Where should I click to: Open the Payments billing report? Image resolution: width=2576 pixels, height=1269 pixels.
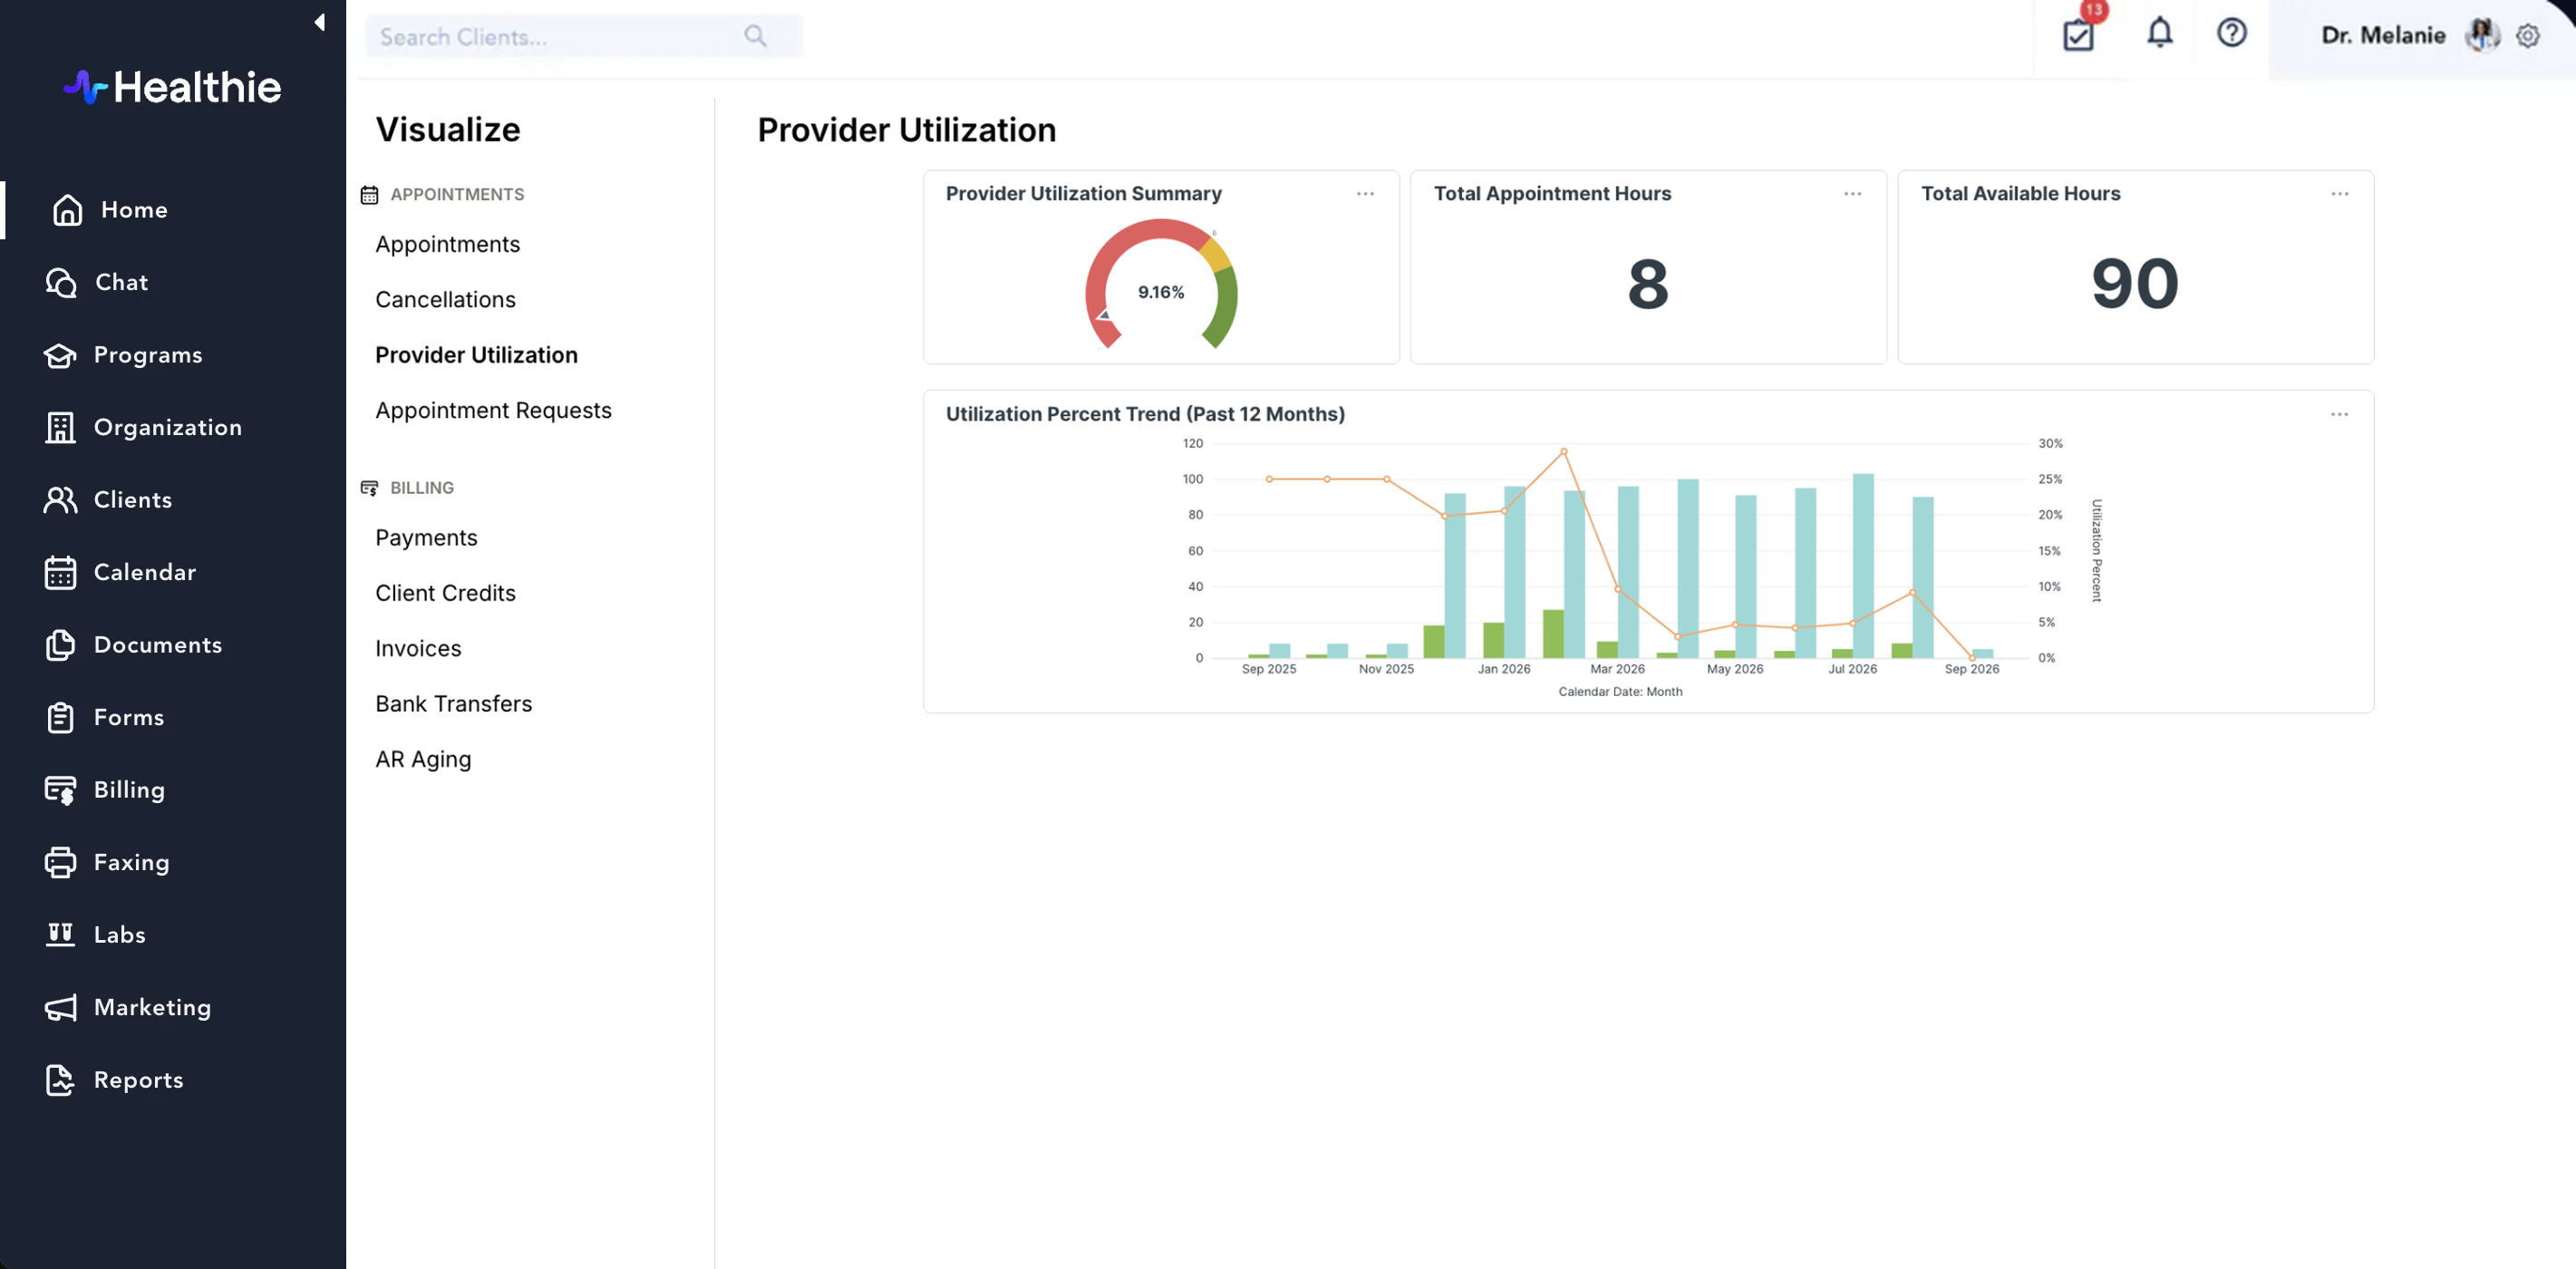pyautogui.click(x=426, y=538)
